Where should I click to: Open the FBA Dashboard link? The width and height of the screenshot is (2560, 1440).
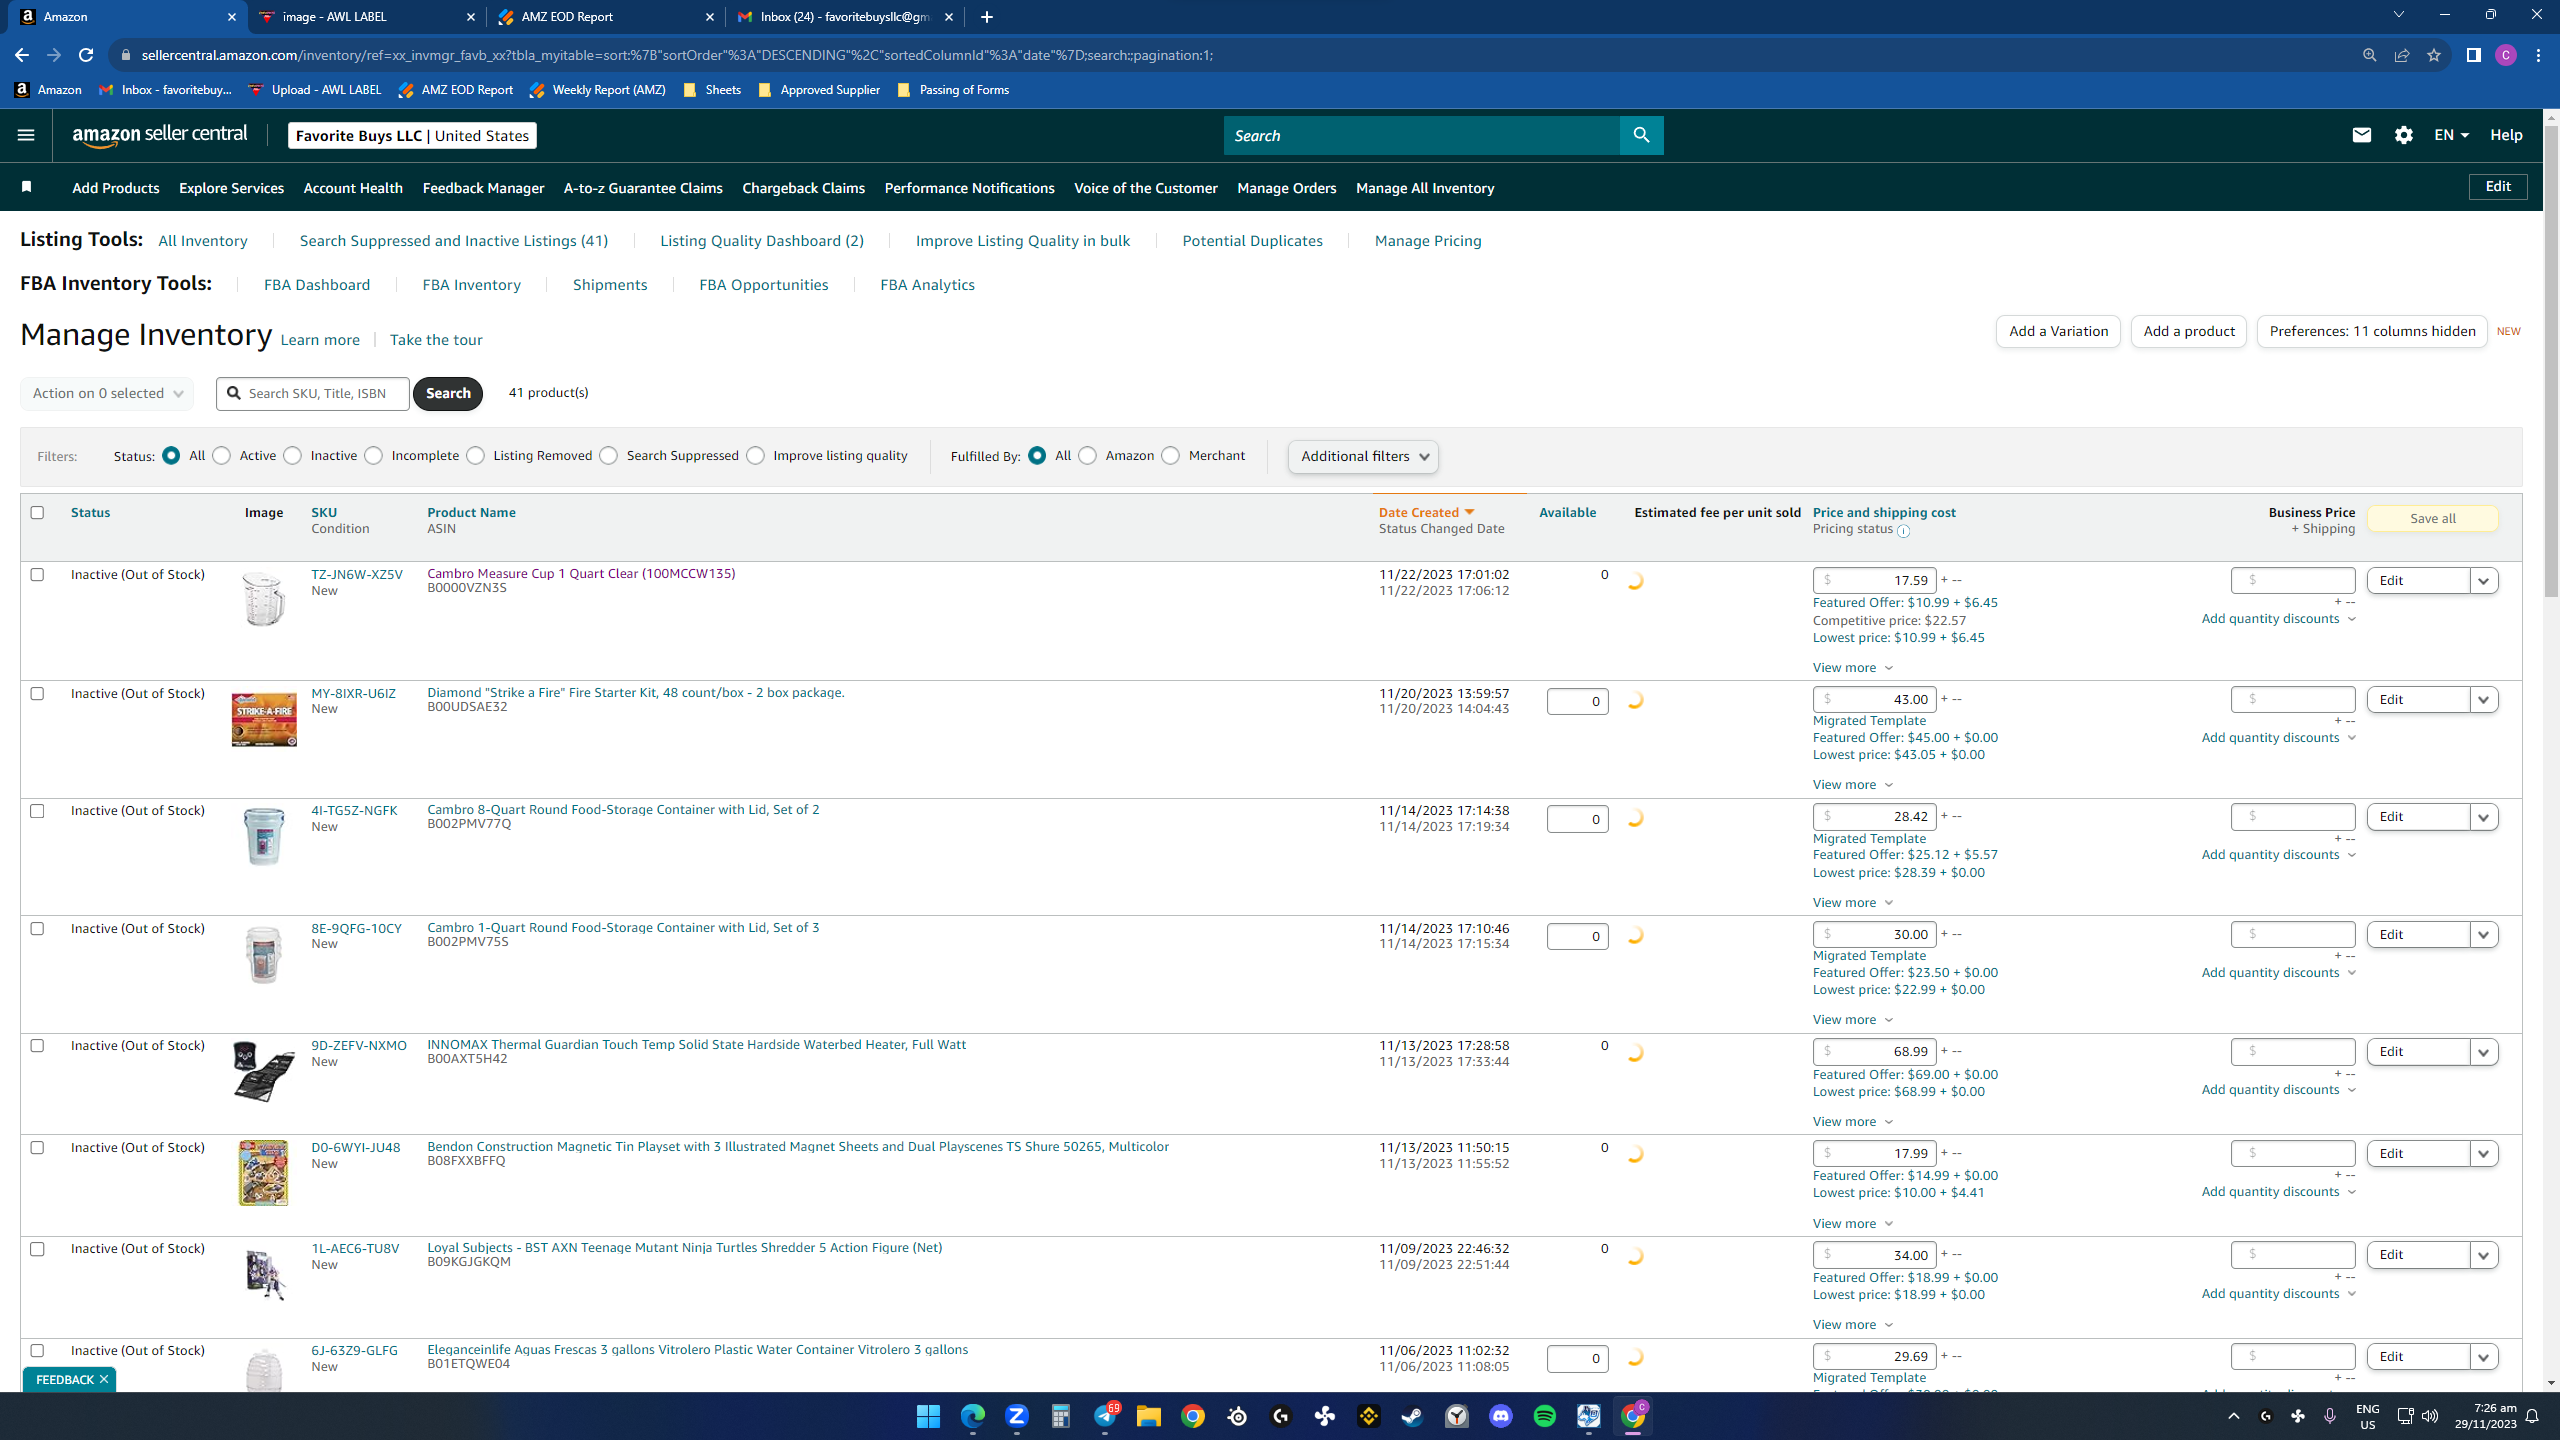click(317, 285)
